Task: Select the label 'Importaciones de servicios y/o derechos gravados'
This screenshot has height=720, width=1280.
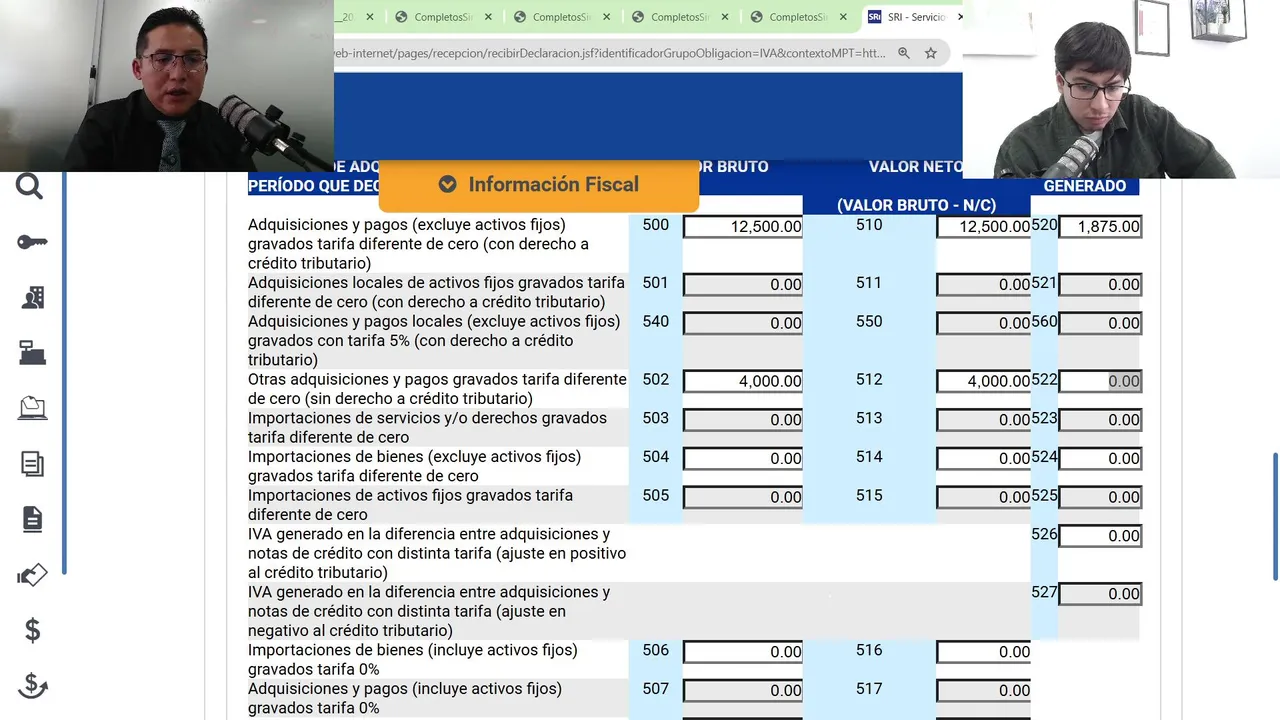Action: [x=427, y=418]
